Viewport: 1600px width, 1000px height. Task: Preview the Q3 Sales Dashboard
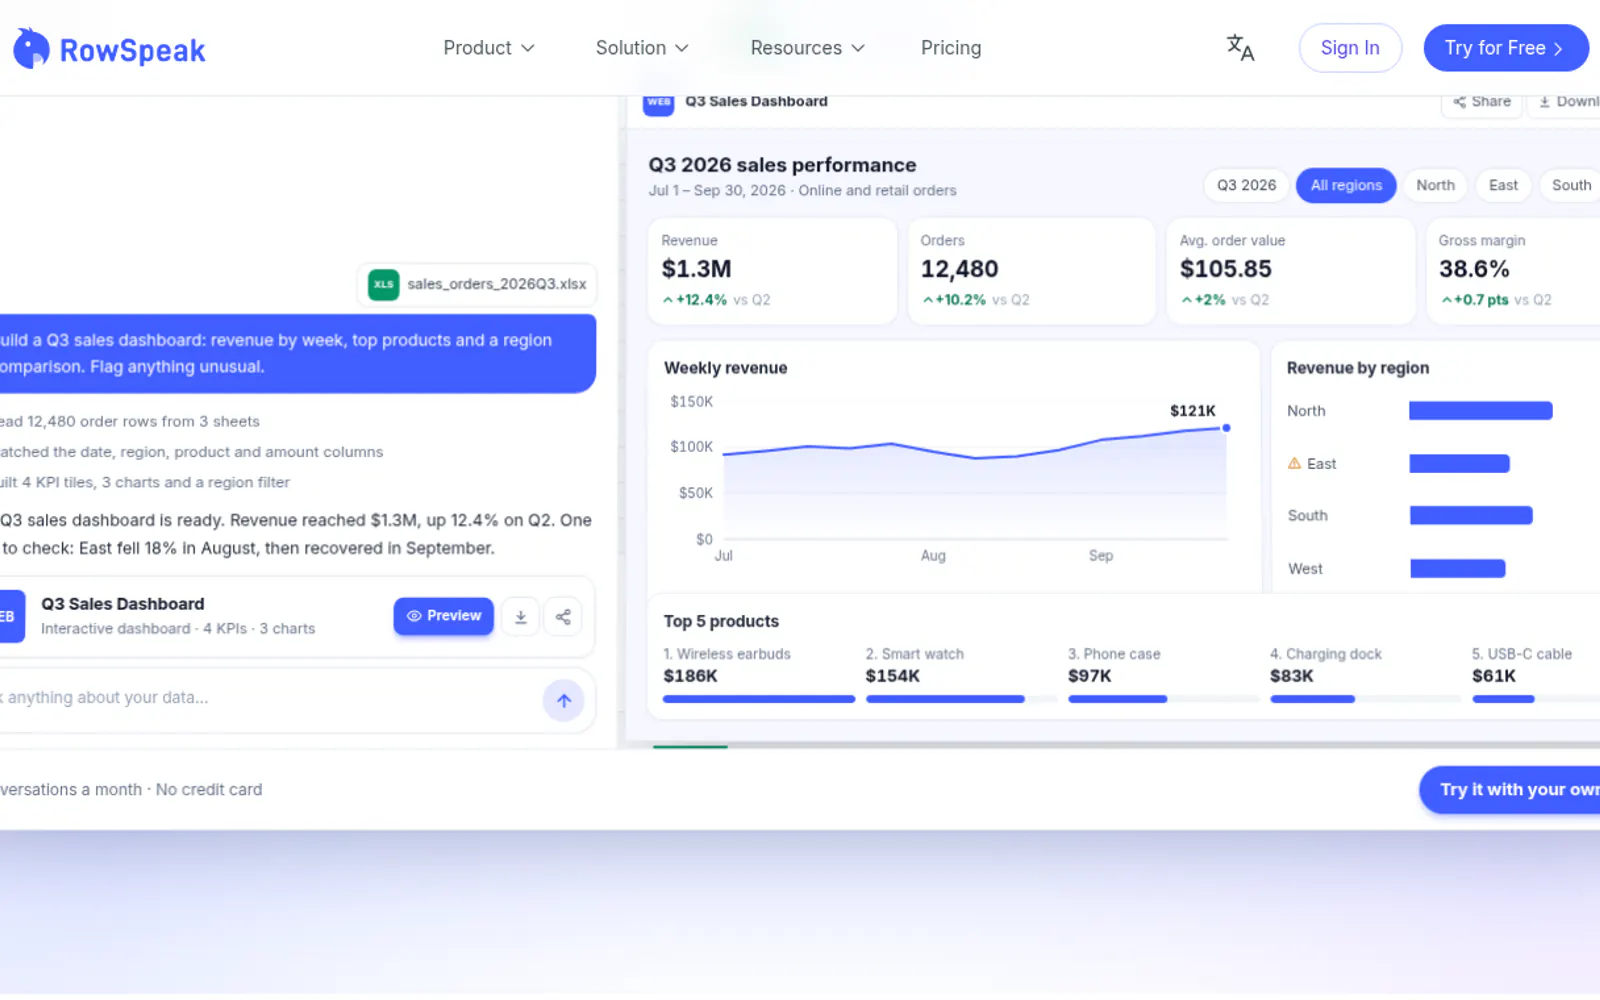click(x=443, y=616)
